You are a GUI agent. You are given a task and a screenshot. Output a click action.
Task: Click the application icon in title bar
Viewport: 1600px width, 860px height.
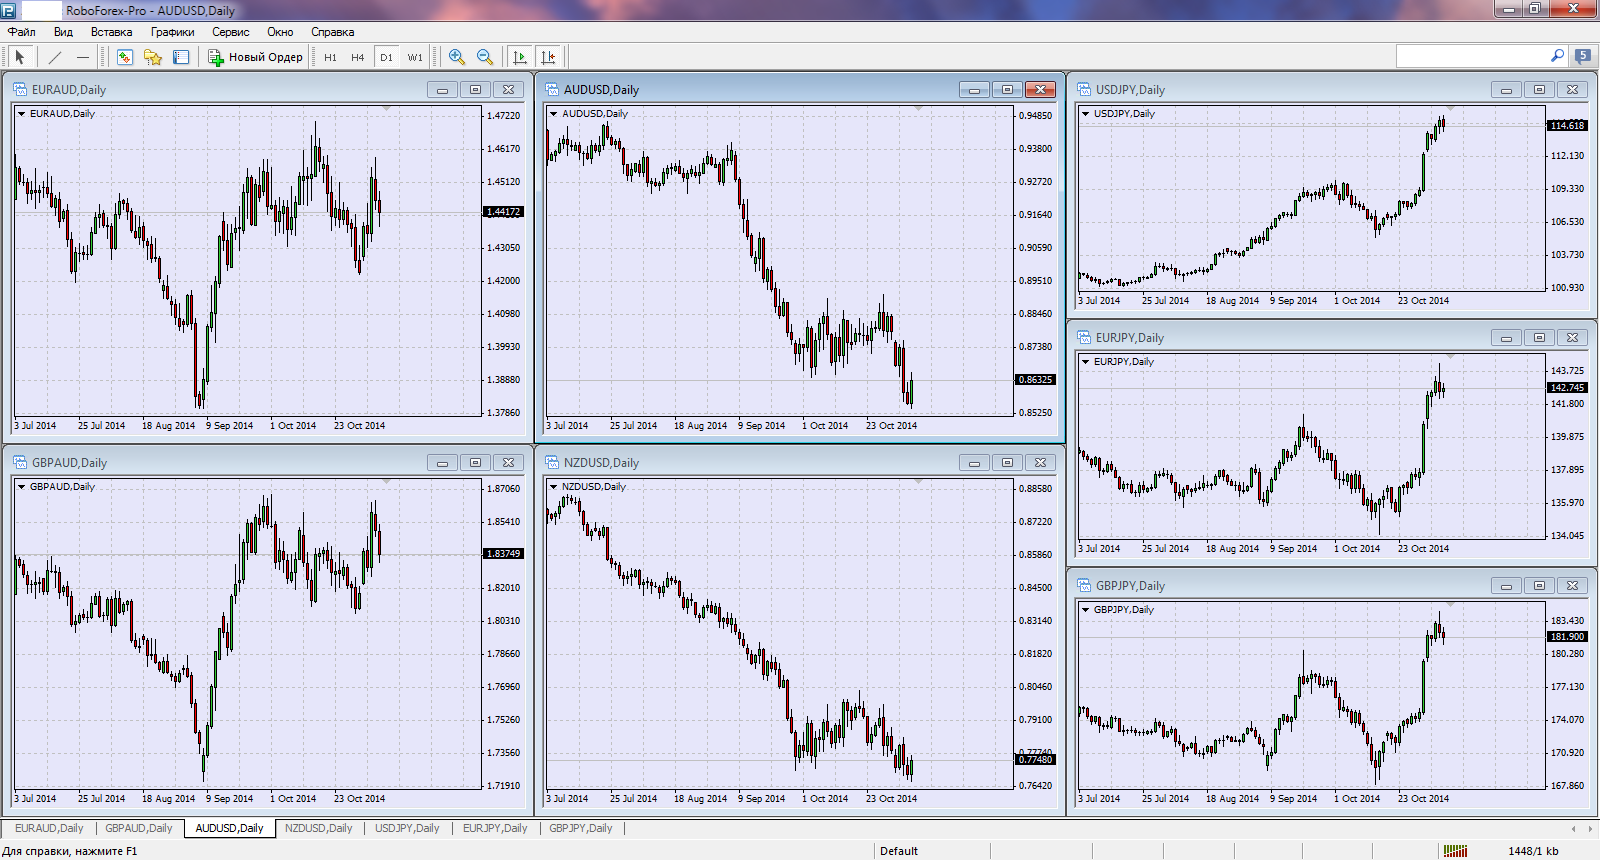[x=9, y=10]
